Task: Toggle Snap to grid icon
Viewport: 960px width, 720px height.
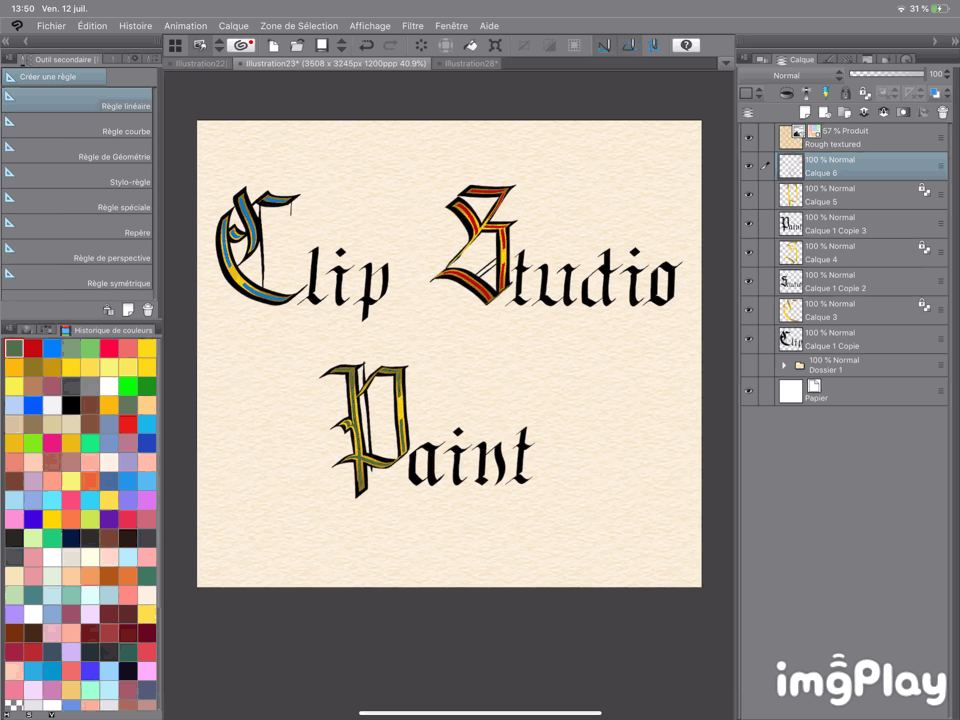Action: [654, 45]
